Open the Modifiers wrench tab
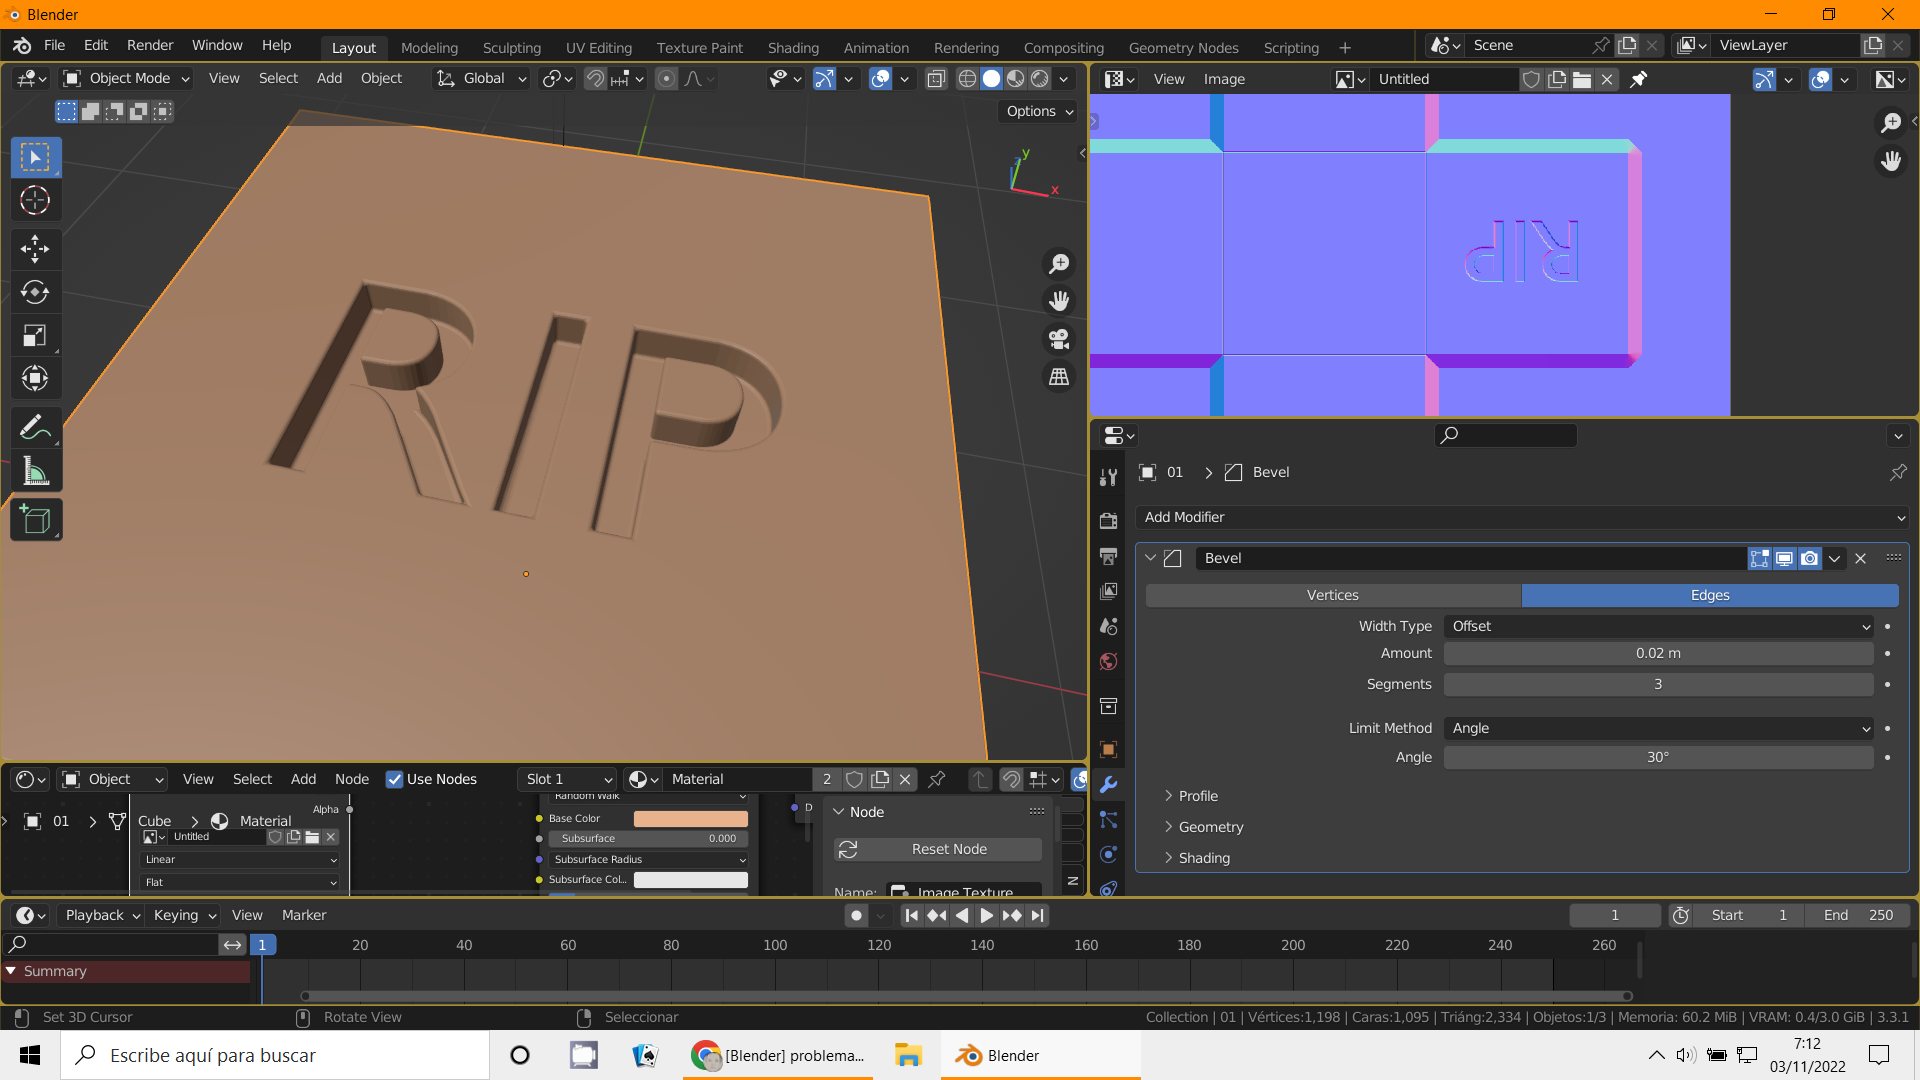This screenshot has width=1920, height=1080. pyautogui.click(x=1108, y=785)
